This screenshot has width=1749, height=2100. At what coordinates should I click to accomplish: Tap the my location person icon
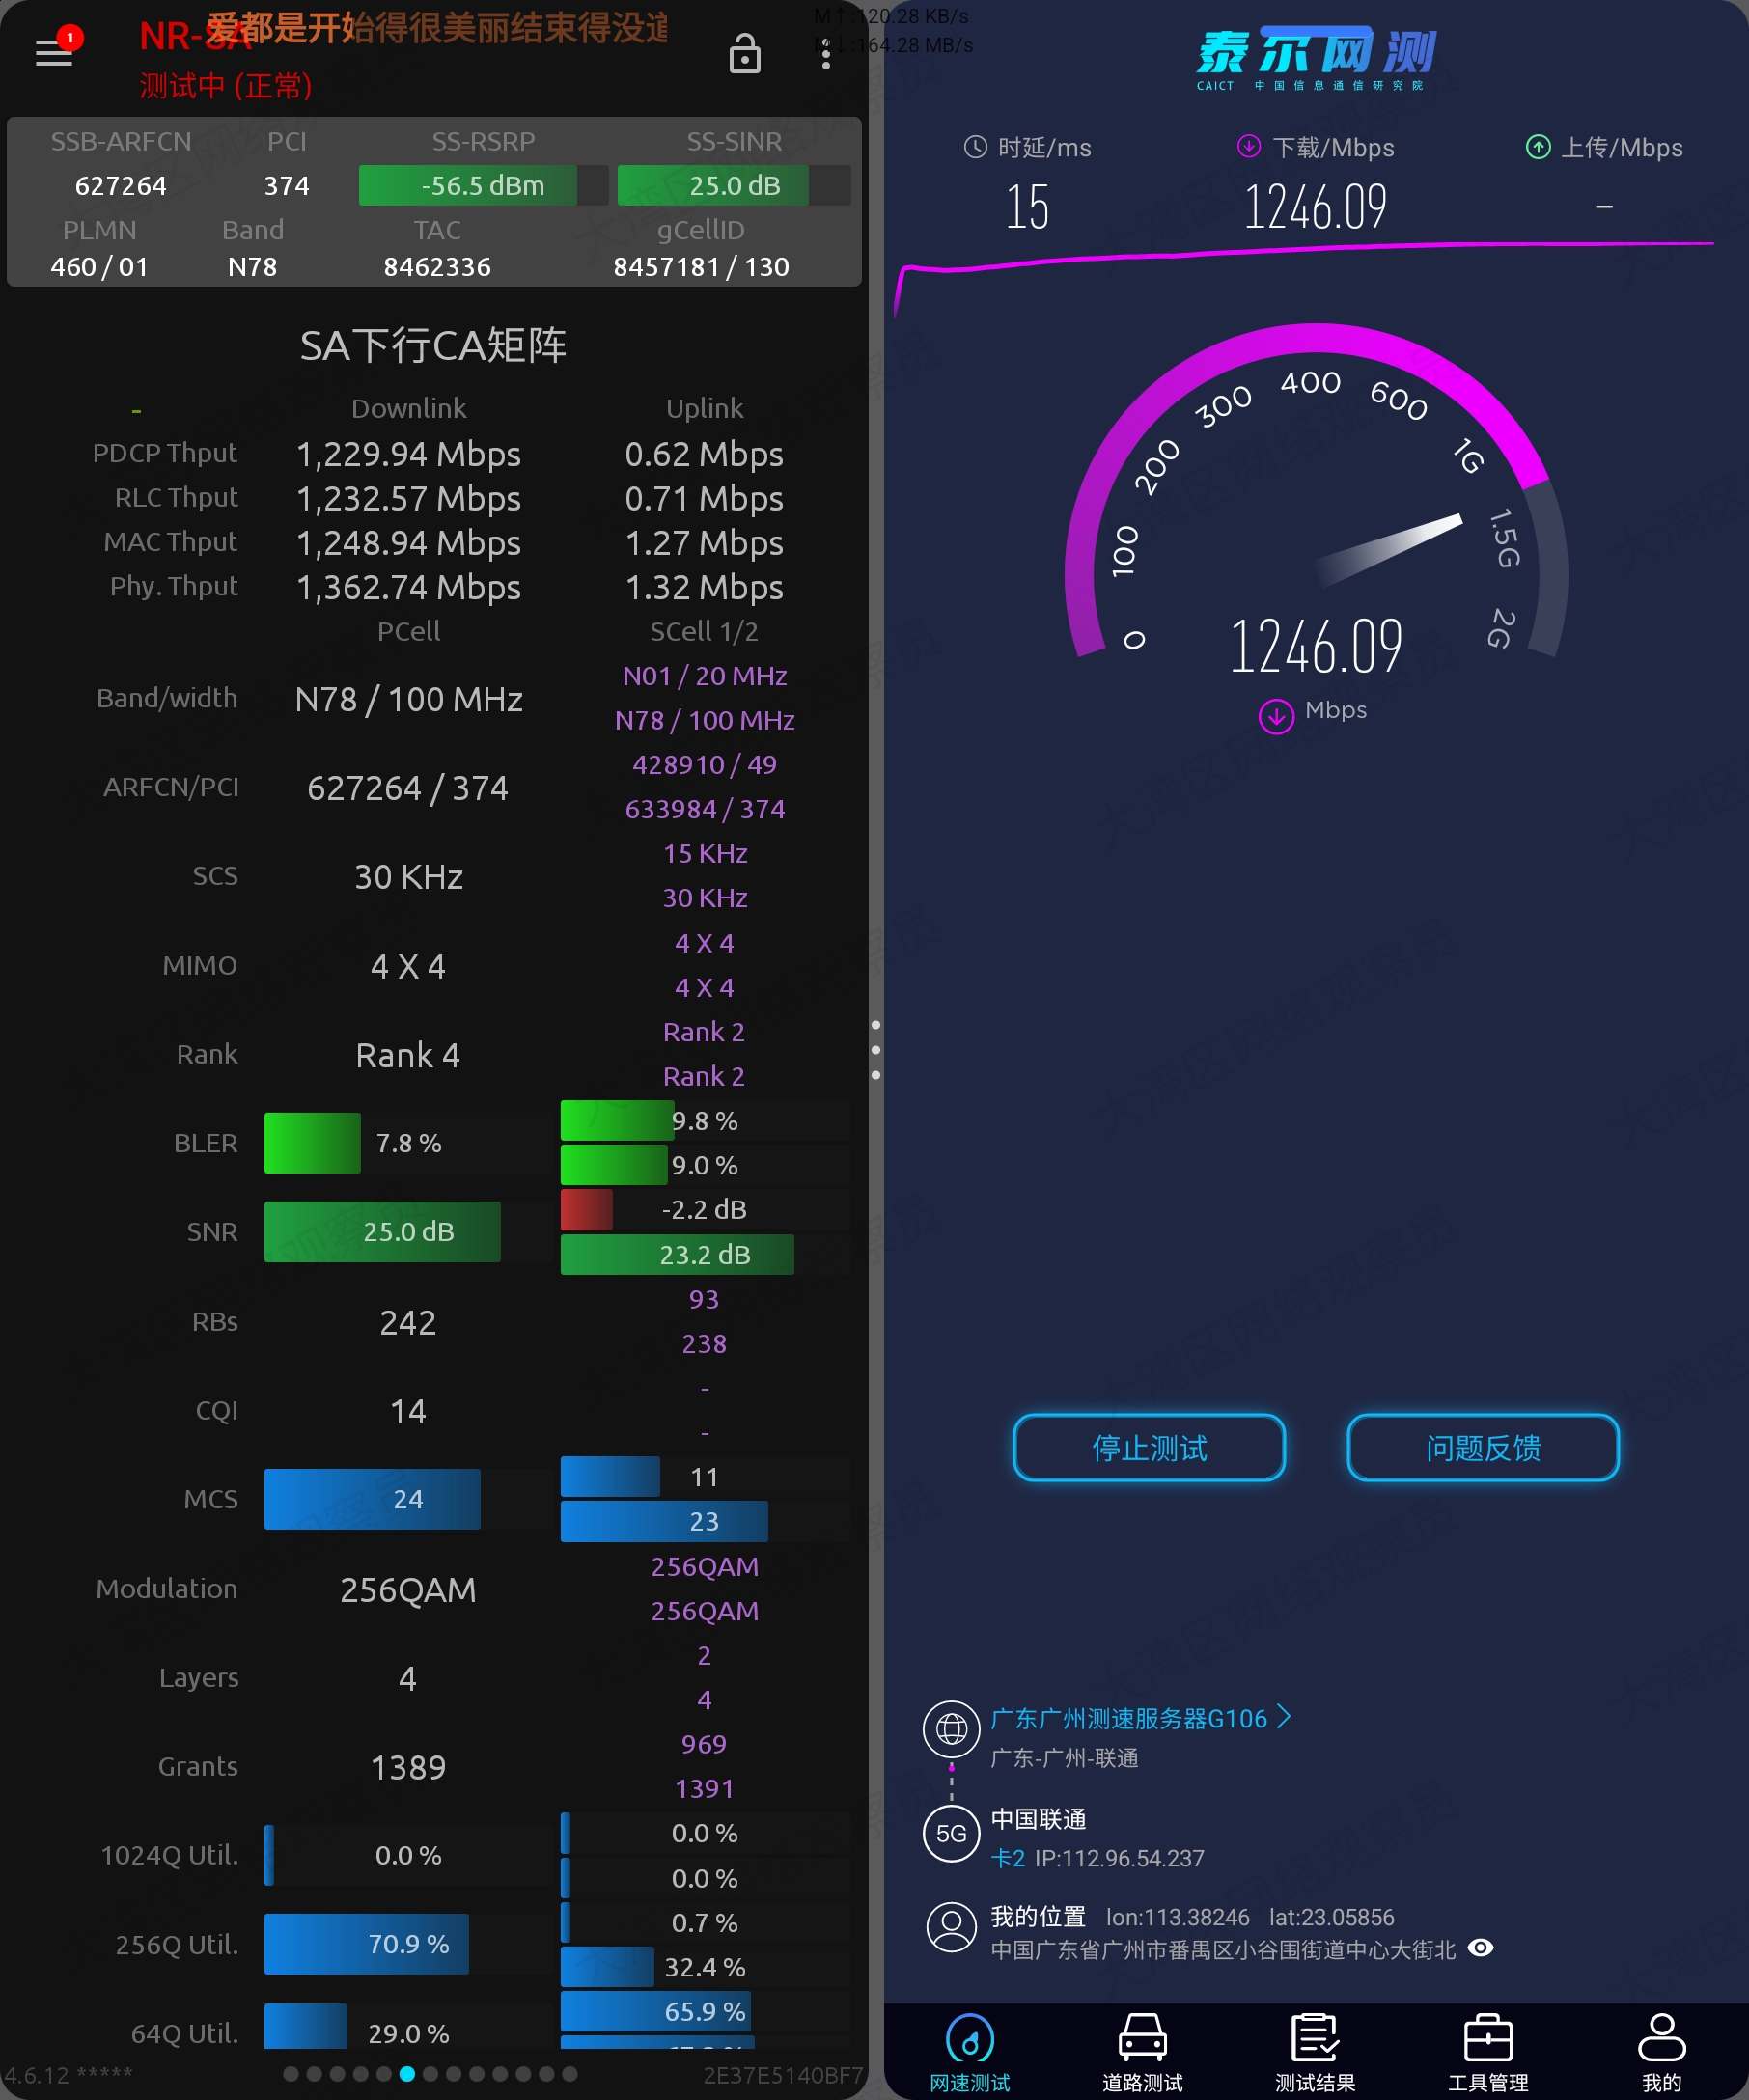pyautogui.click(x=951, y=1926)
